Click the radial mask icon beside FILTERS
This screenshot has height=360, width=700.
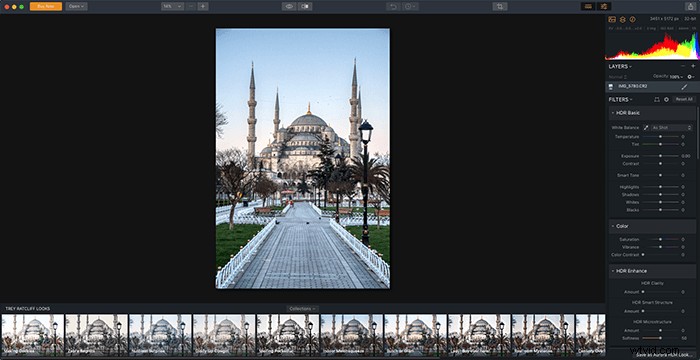[x=666, y=100]
